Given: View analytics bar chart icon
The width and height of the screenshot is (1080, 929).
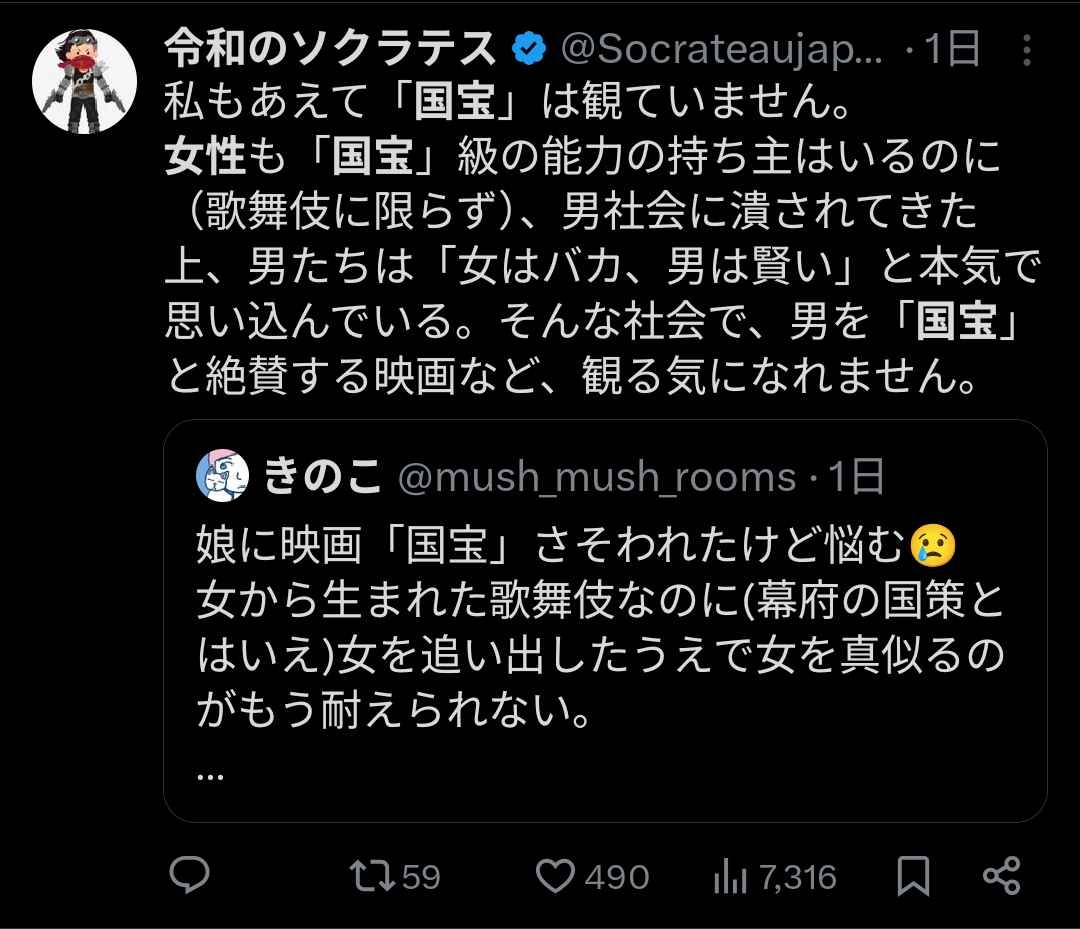Looking at the screenshot, I should 730,877.
